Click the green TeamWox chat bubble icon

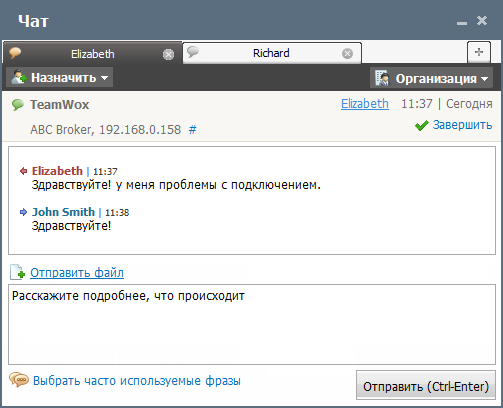tap(18, 105)
